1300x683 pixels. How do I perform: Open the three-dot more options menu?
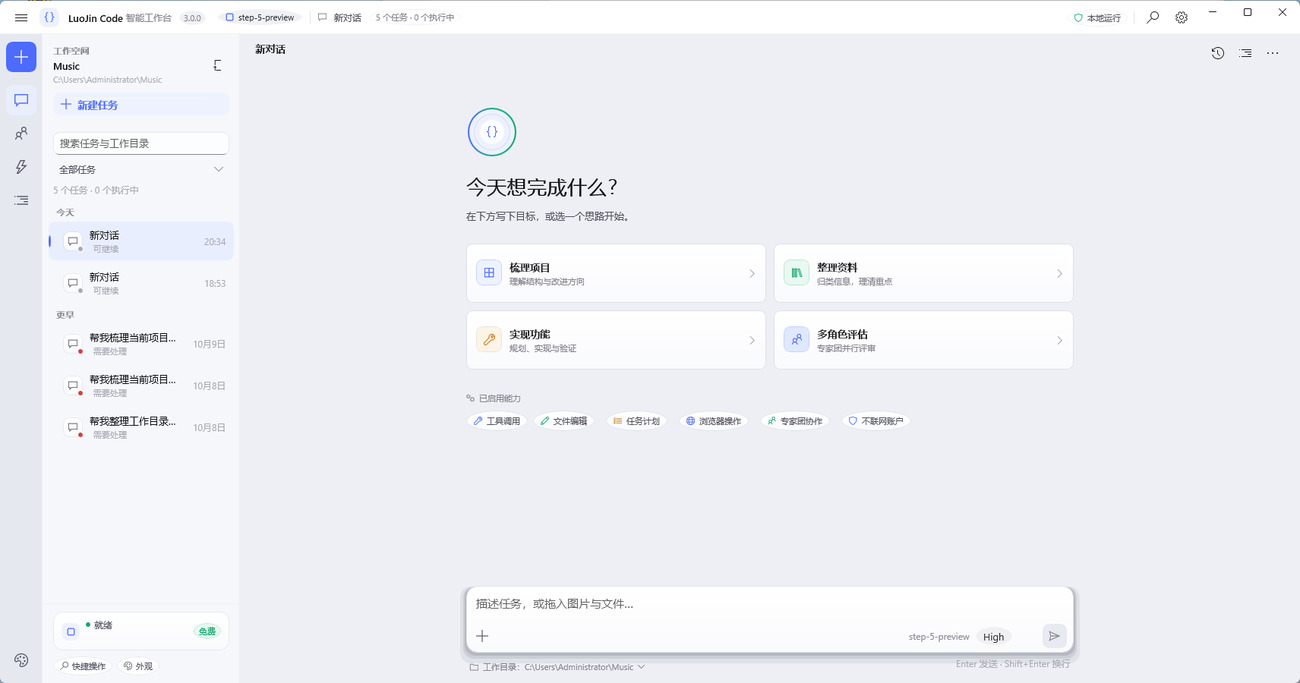click(x=1272, y=53)
